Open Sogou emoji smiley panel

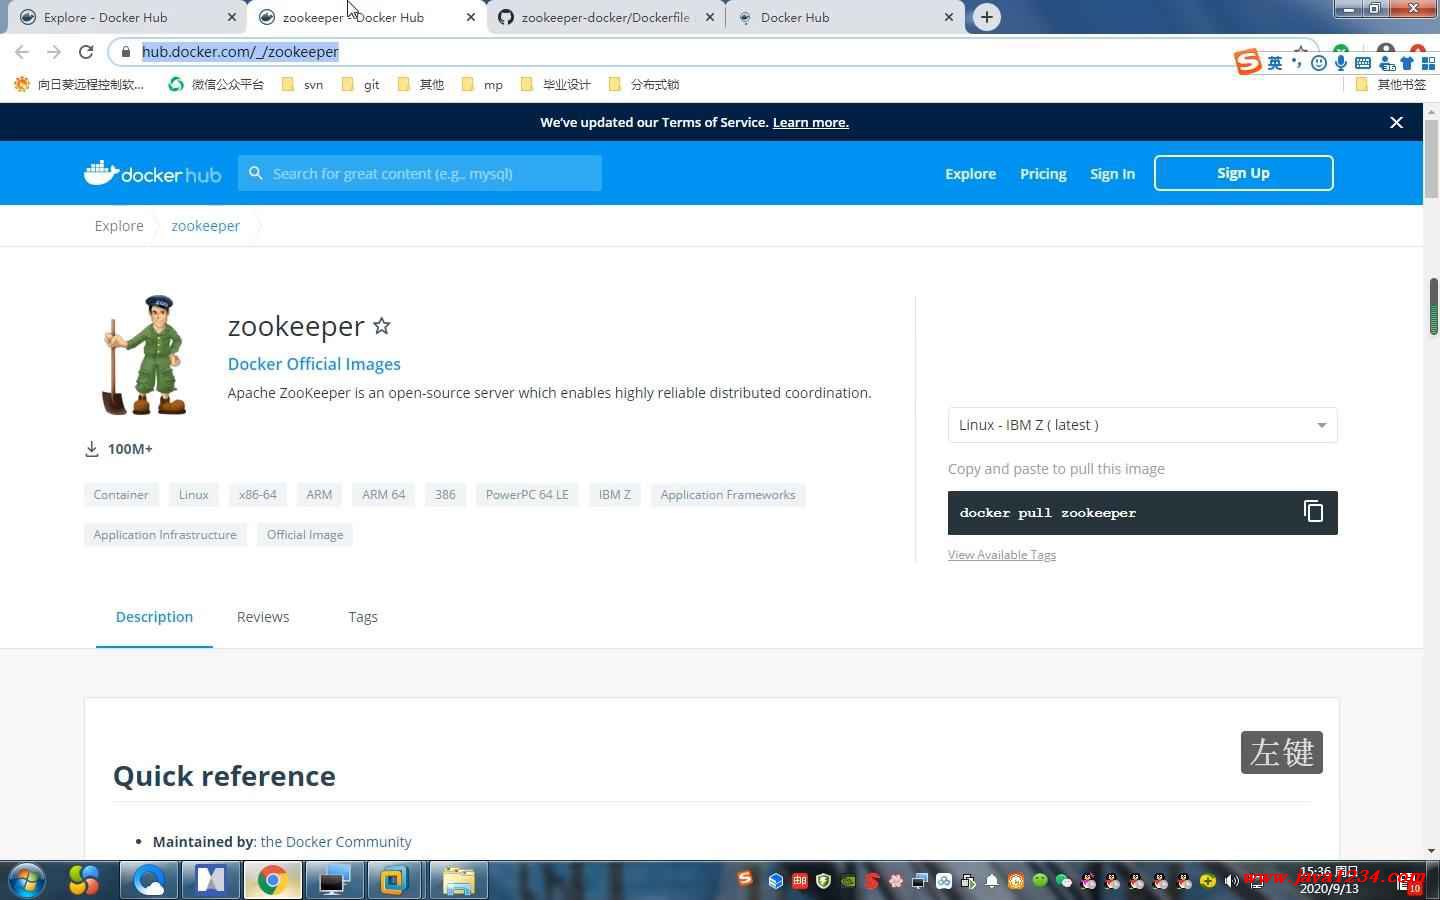coord(1319,63)
